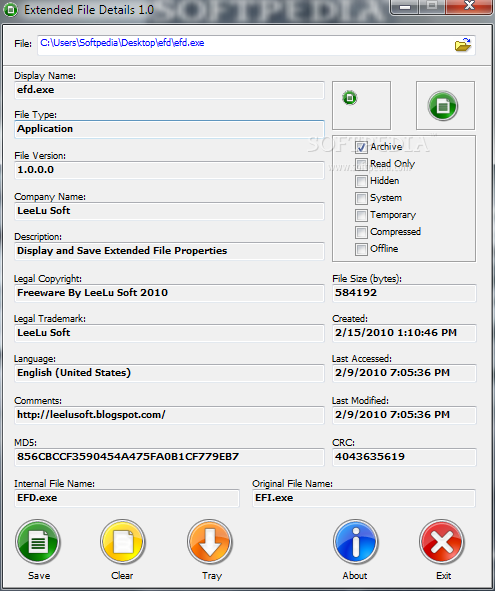495x591 pixels.
Task: Enable the Hidden attribute checkbox
Action: [361, 181]
